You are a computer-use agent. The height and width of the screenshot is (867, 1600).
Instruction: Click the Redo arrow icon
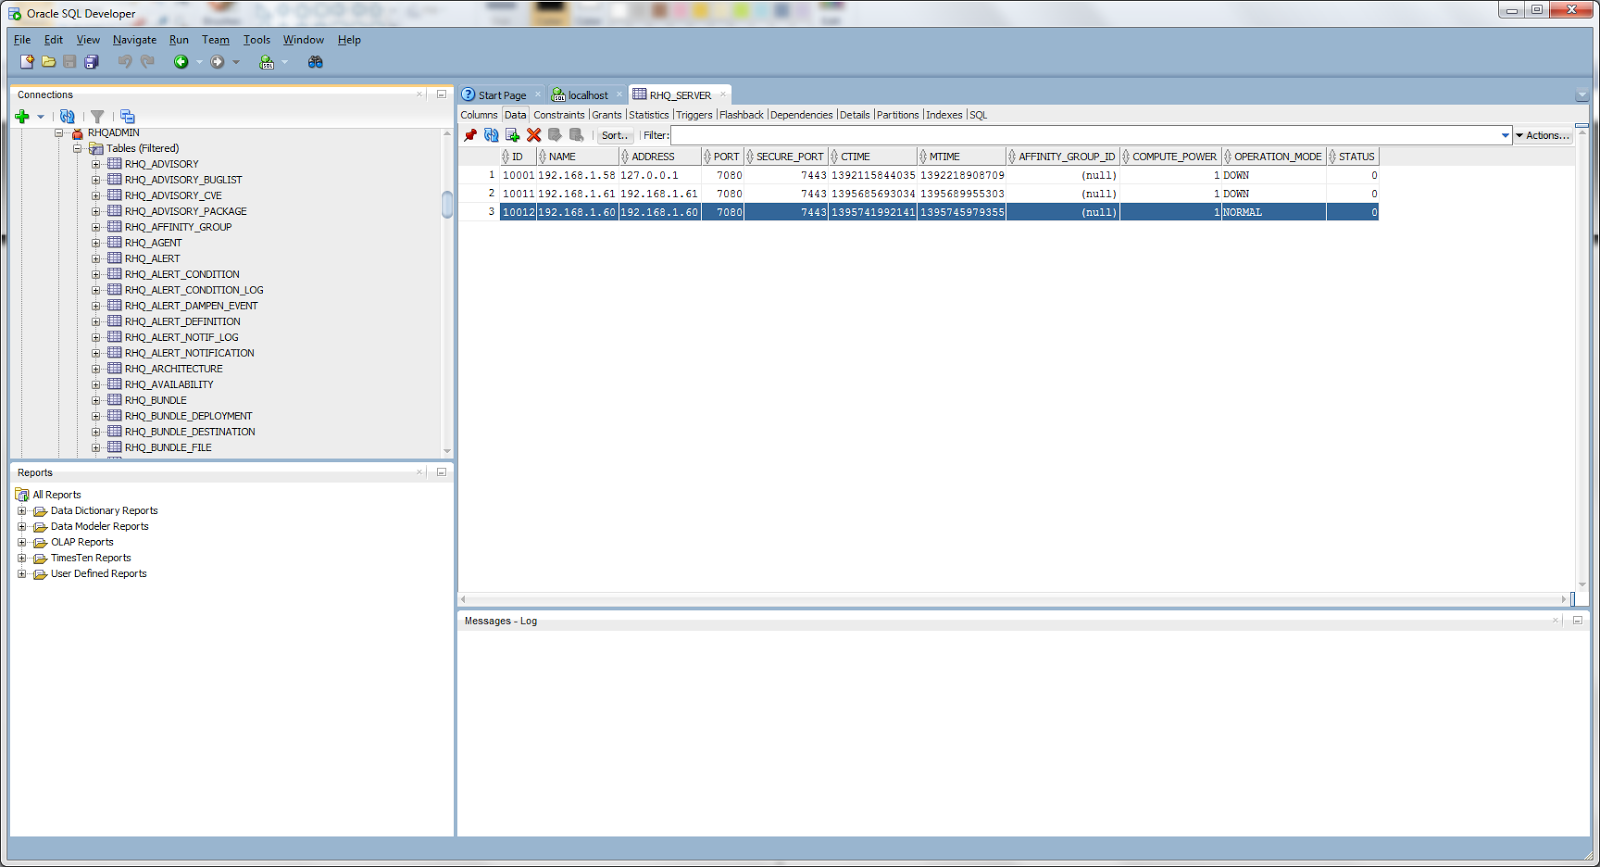click(x=148, y=62)
